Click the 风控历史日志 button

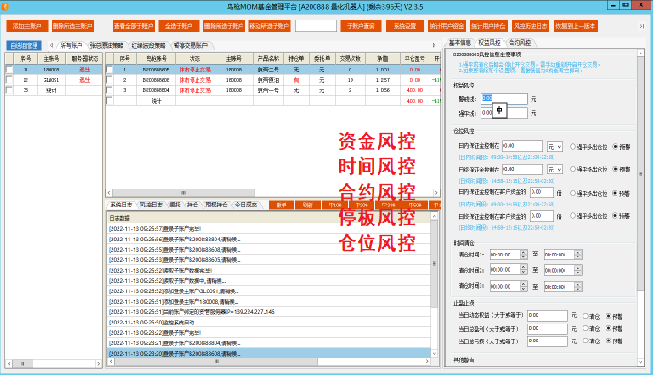coord(531,26)
